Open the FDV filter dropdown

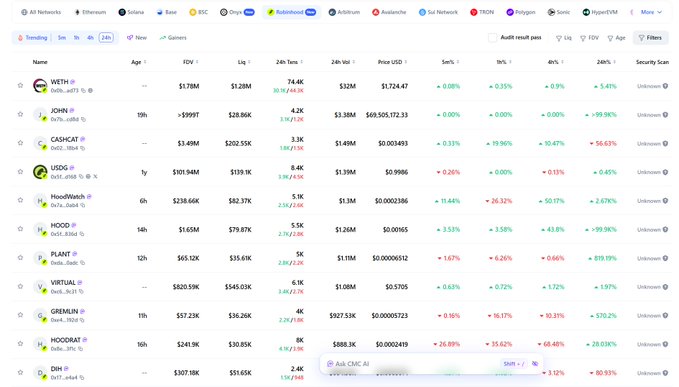[x=590, y=38]
